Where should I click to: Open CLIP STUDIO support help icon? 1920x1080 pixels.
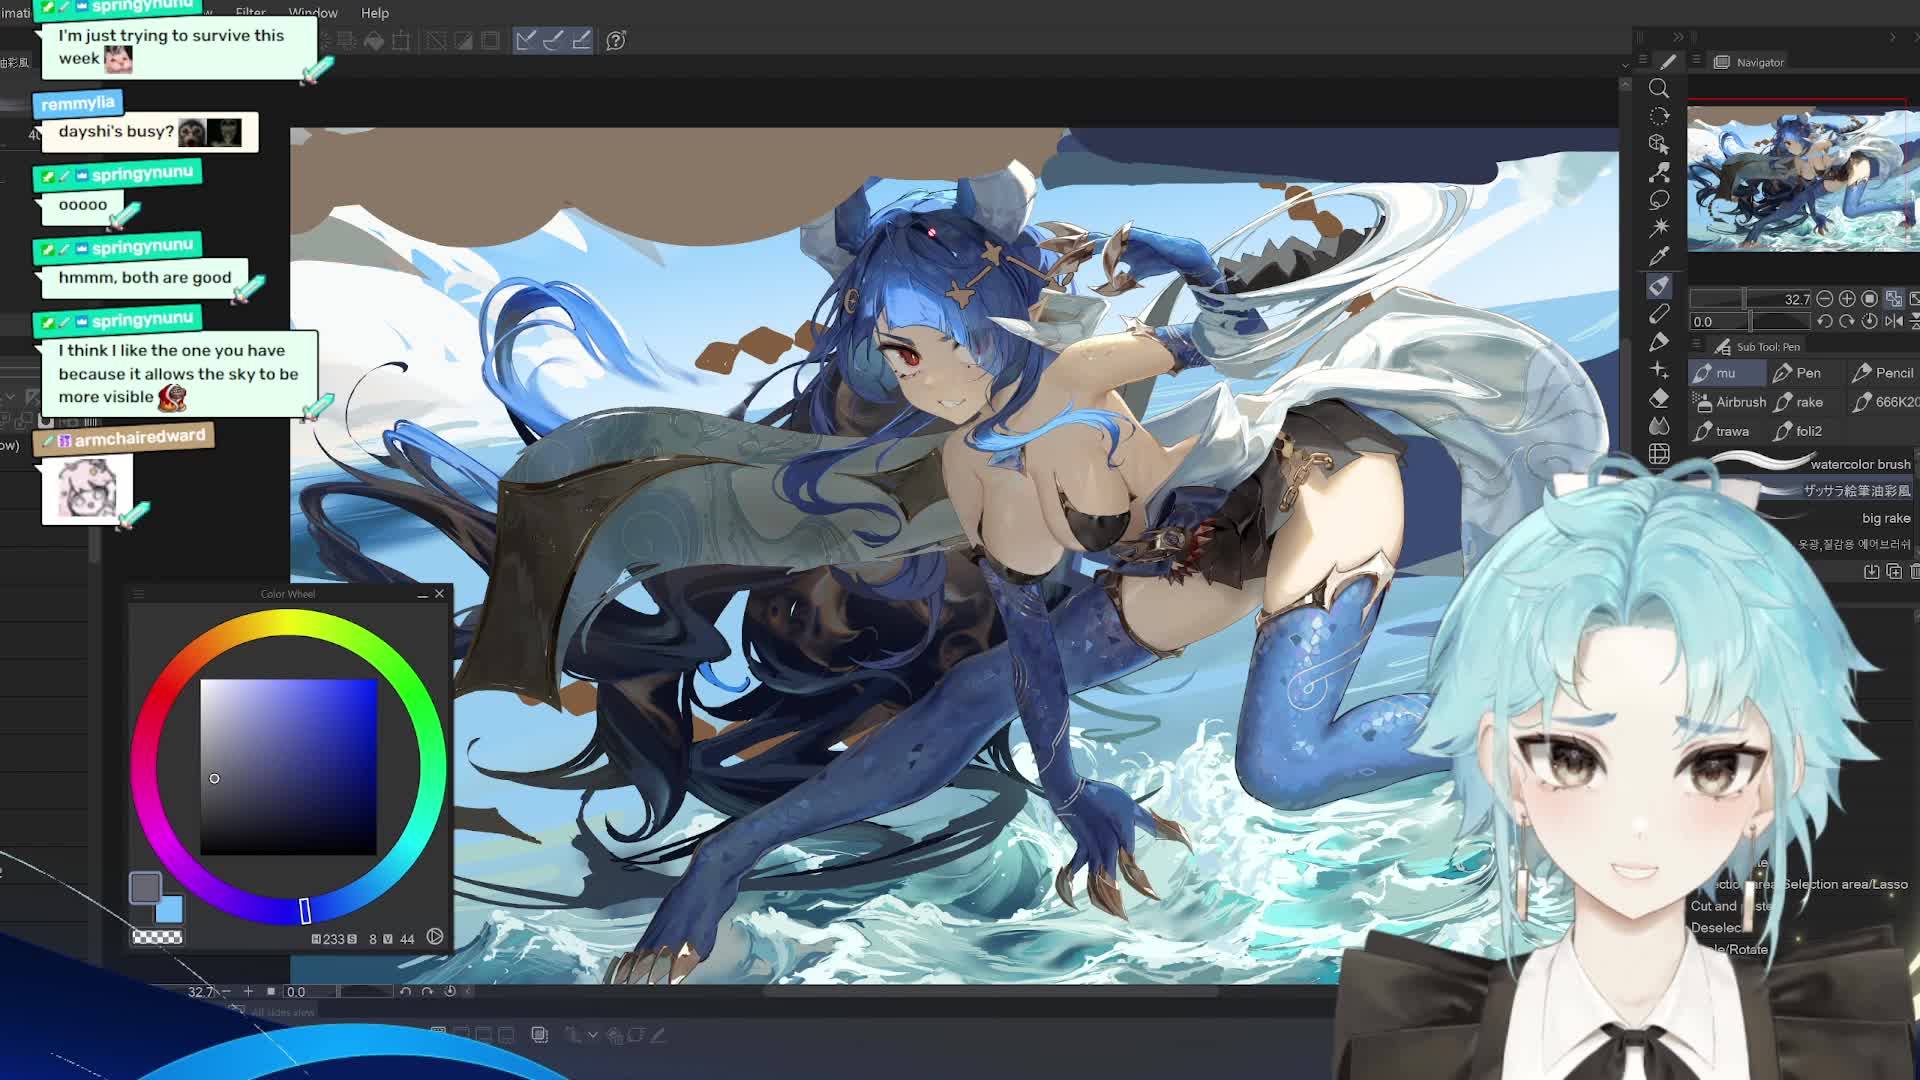point(616,41)
